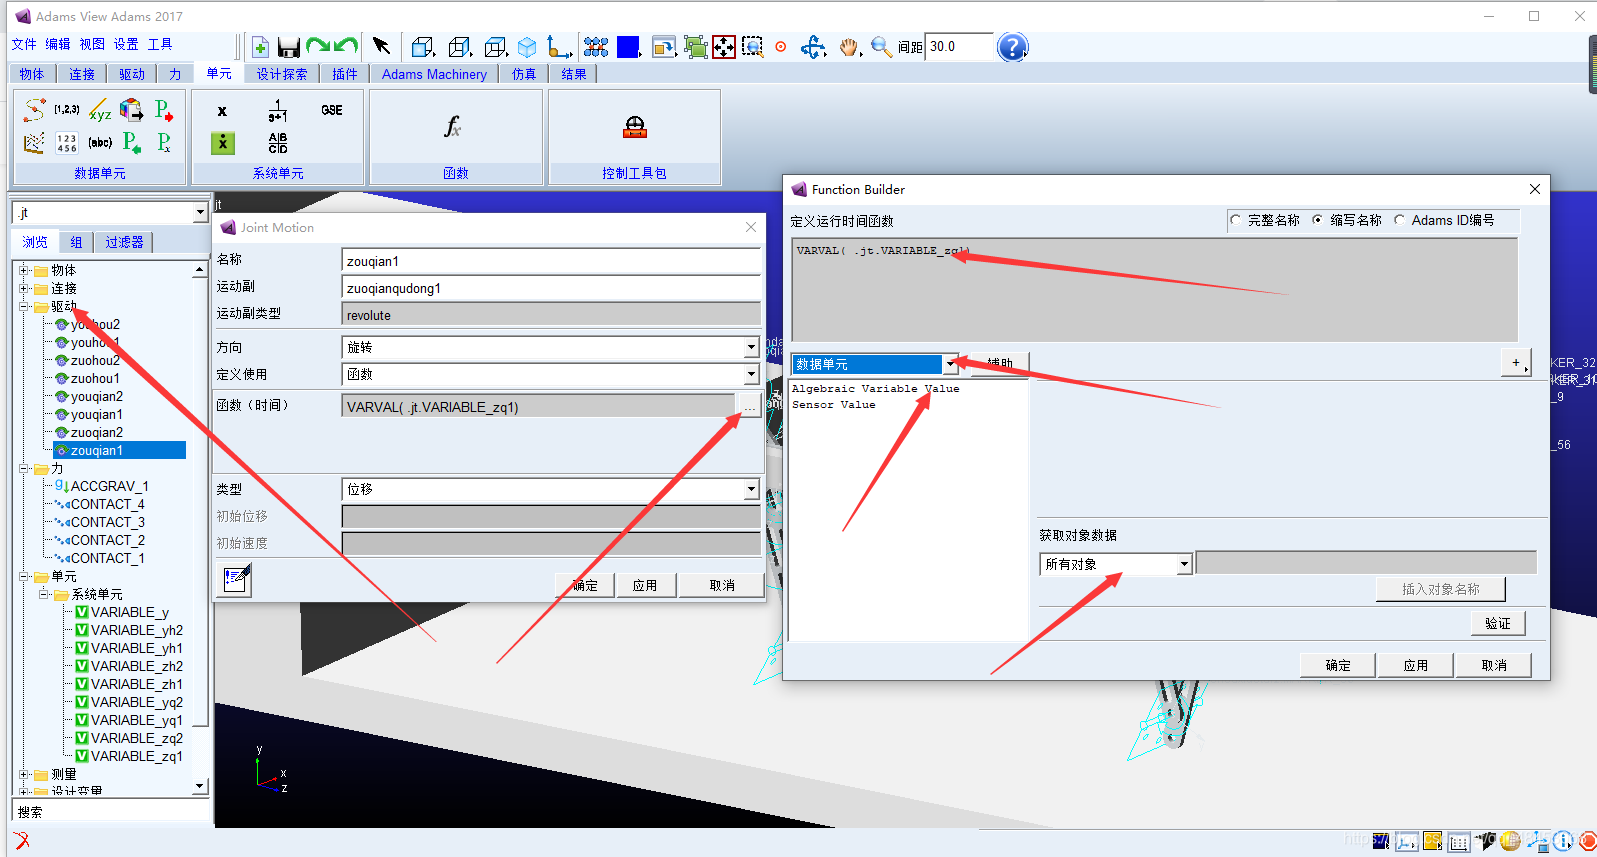Open the .jt model dropdown in browser
The width and height of the screenshot is (1597, 857).
click(200, 213)
